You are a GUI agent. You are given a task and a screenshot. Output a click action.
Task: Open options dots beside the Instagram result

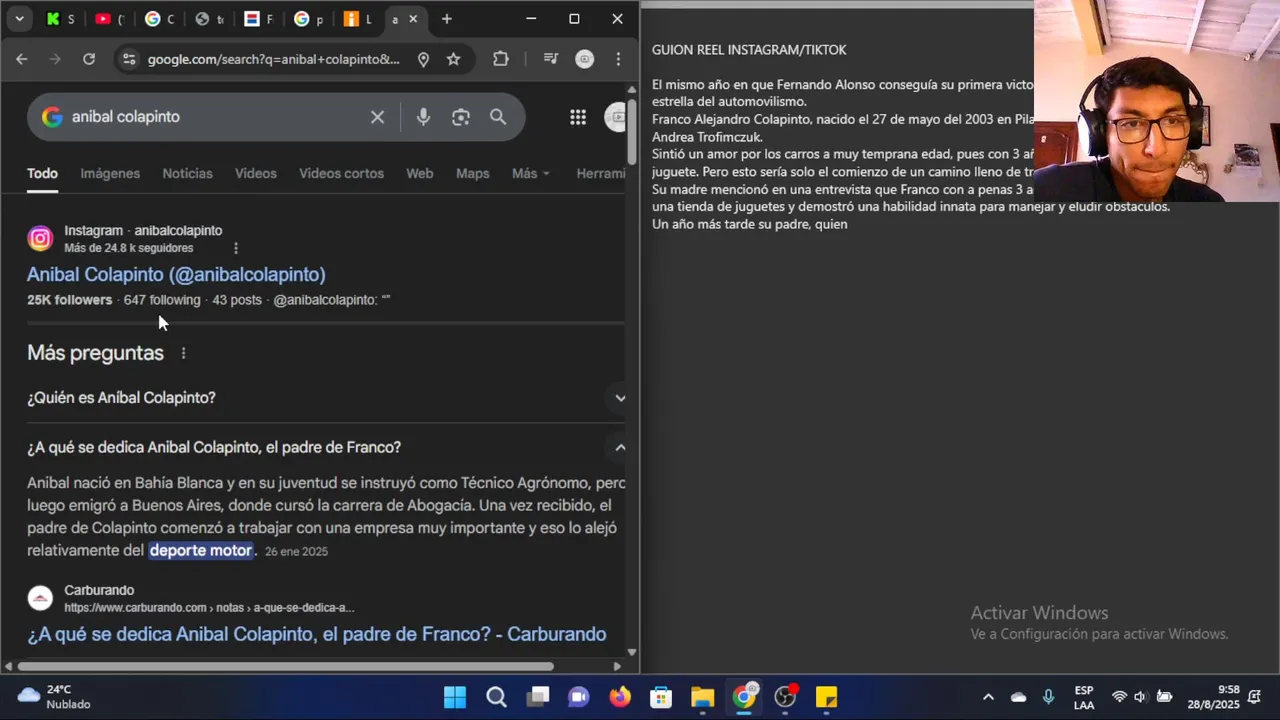236,248
